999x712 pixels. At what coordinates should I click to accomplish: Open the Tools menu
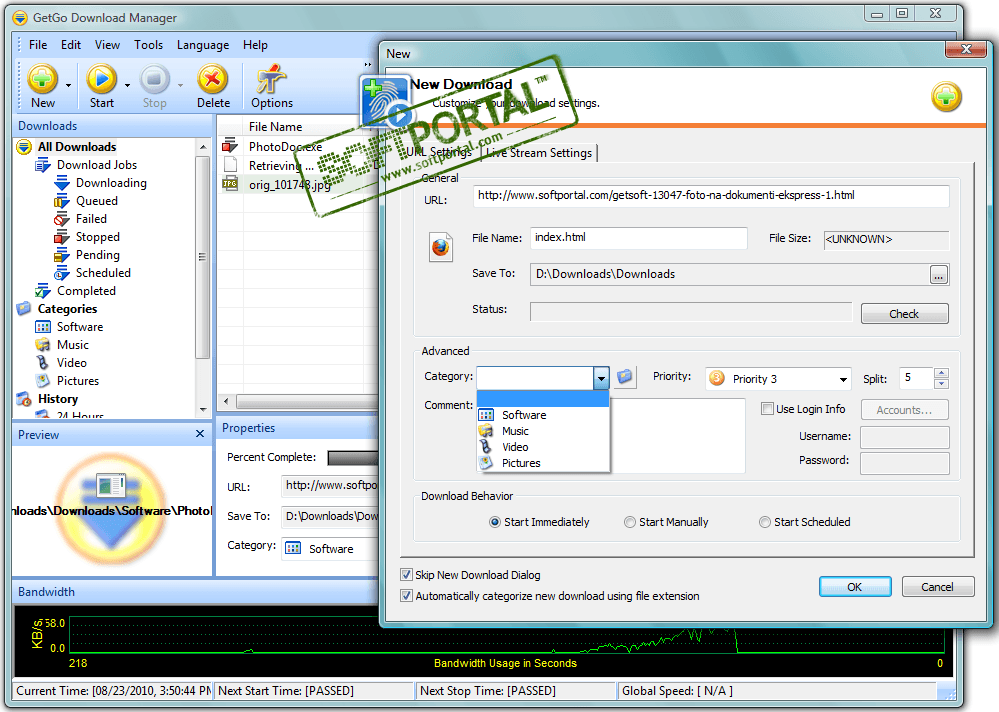[x=148, y=45]
